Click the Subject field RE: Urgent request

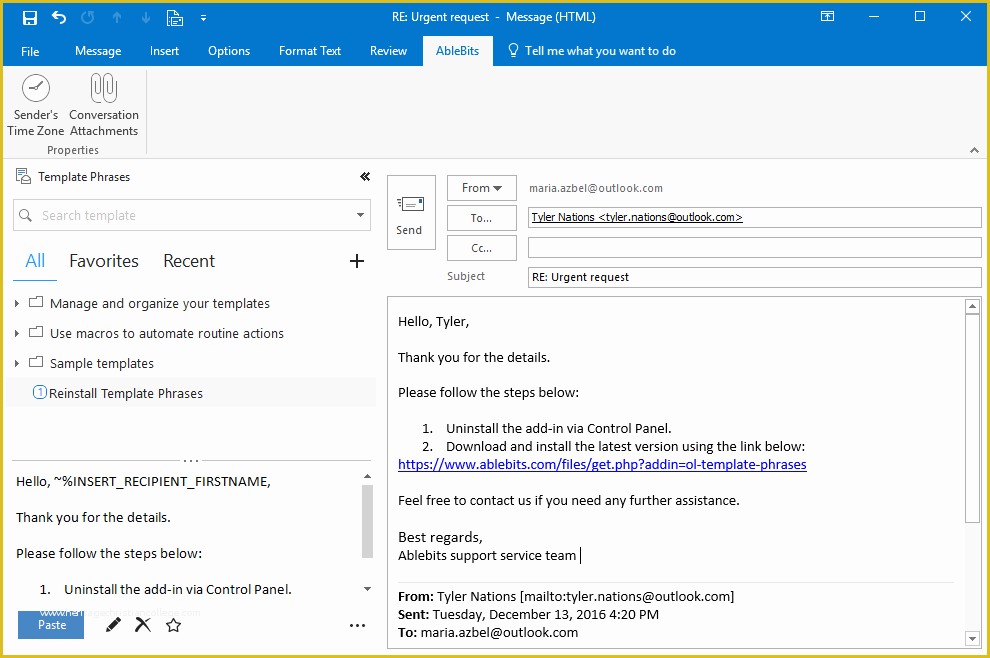pos(754,277)
